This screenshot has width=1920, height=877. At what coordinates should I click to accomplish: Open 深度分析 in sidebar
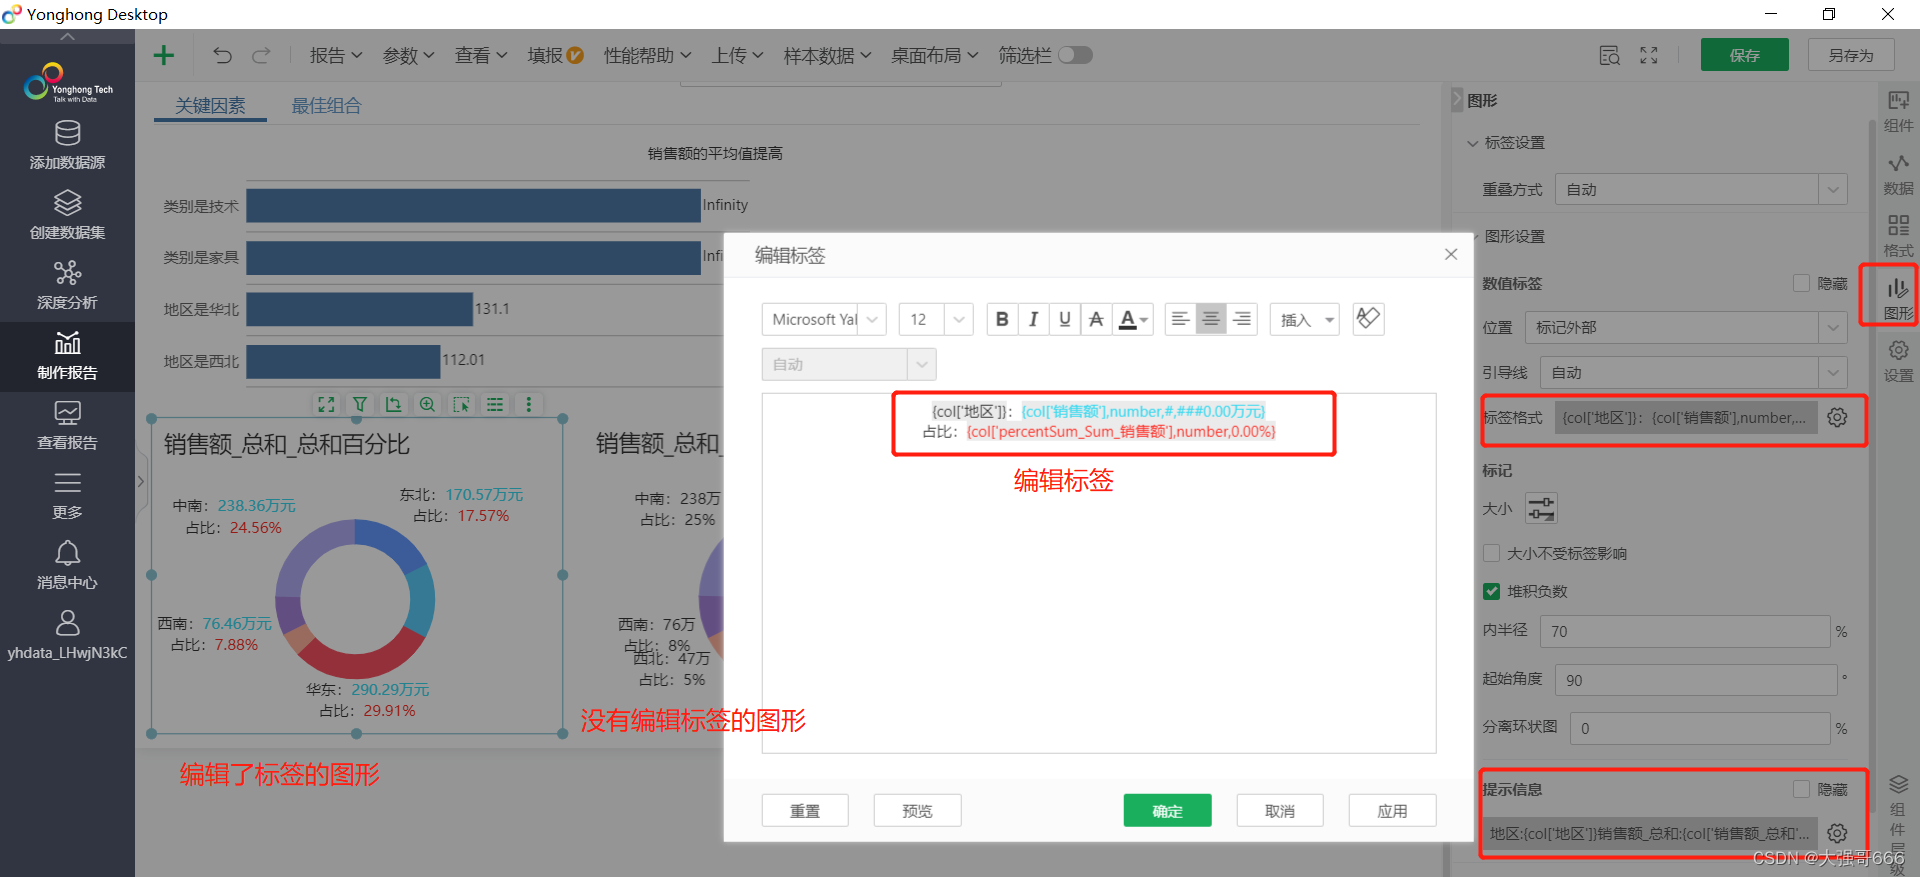(x=67, y=285)
